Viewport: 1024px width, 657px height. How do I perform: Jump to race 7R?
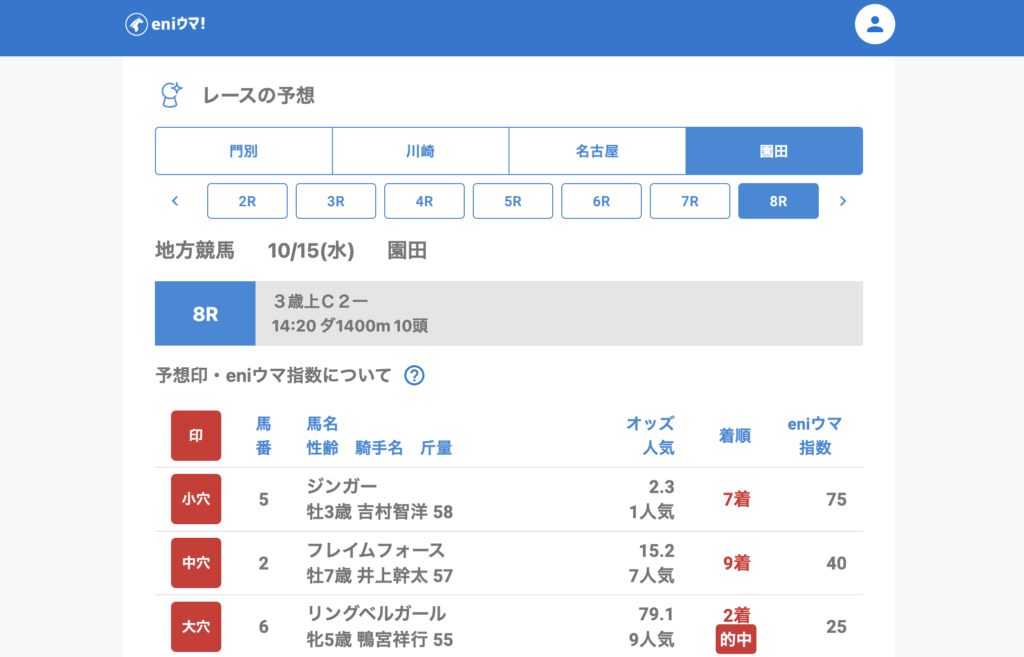(x=690, y=201)
